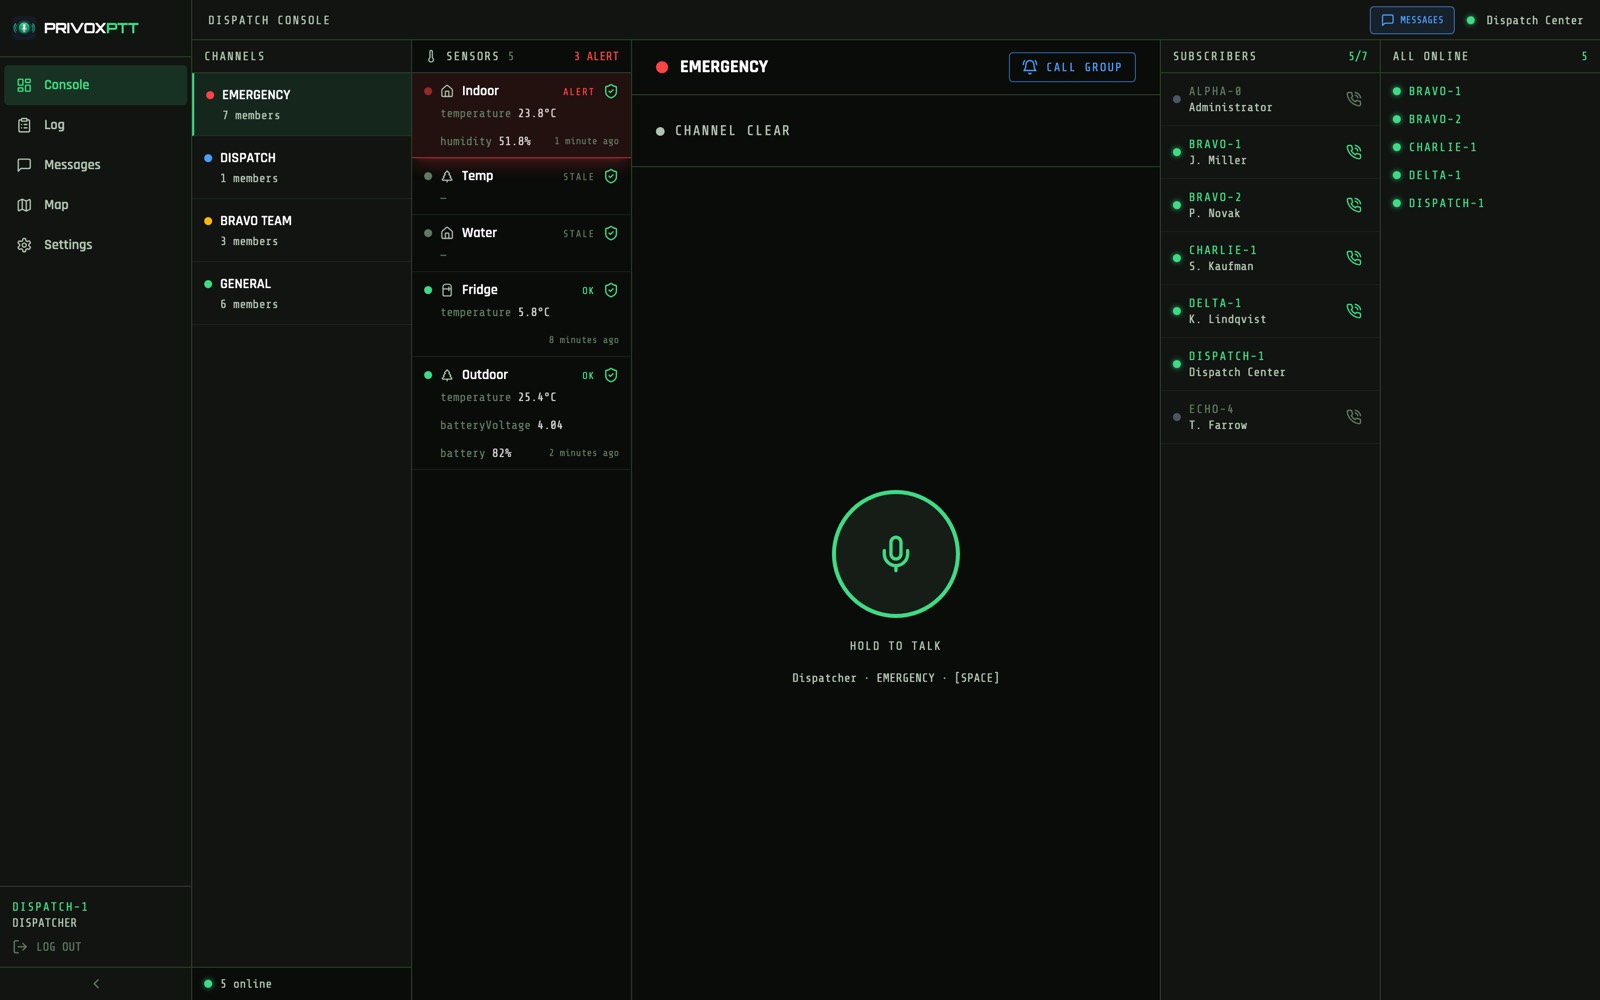Screen dimensions: 1600x1000
Task: Call ECHO-4 T. Farrow phone icon
Action: [1353, 417]
